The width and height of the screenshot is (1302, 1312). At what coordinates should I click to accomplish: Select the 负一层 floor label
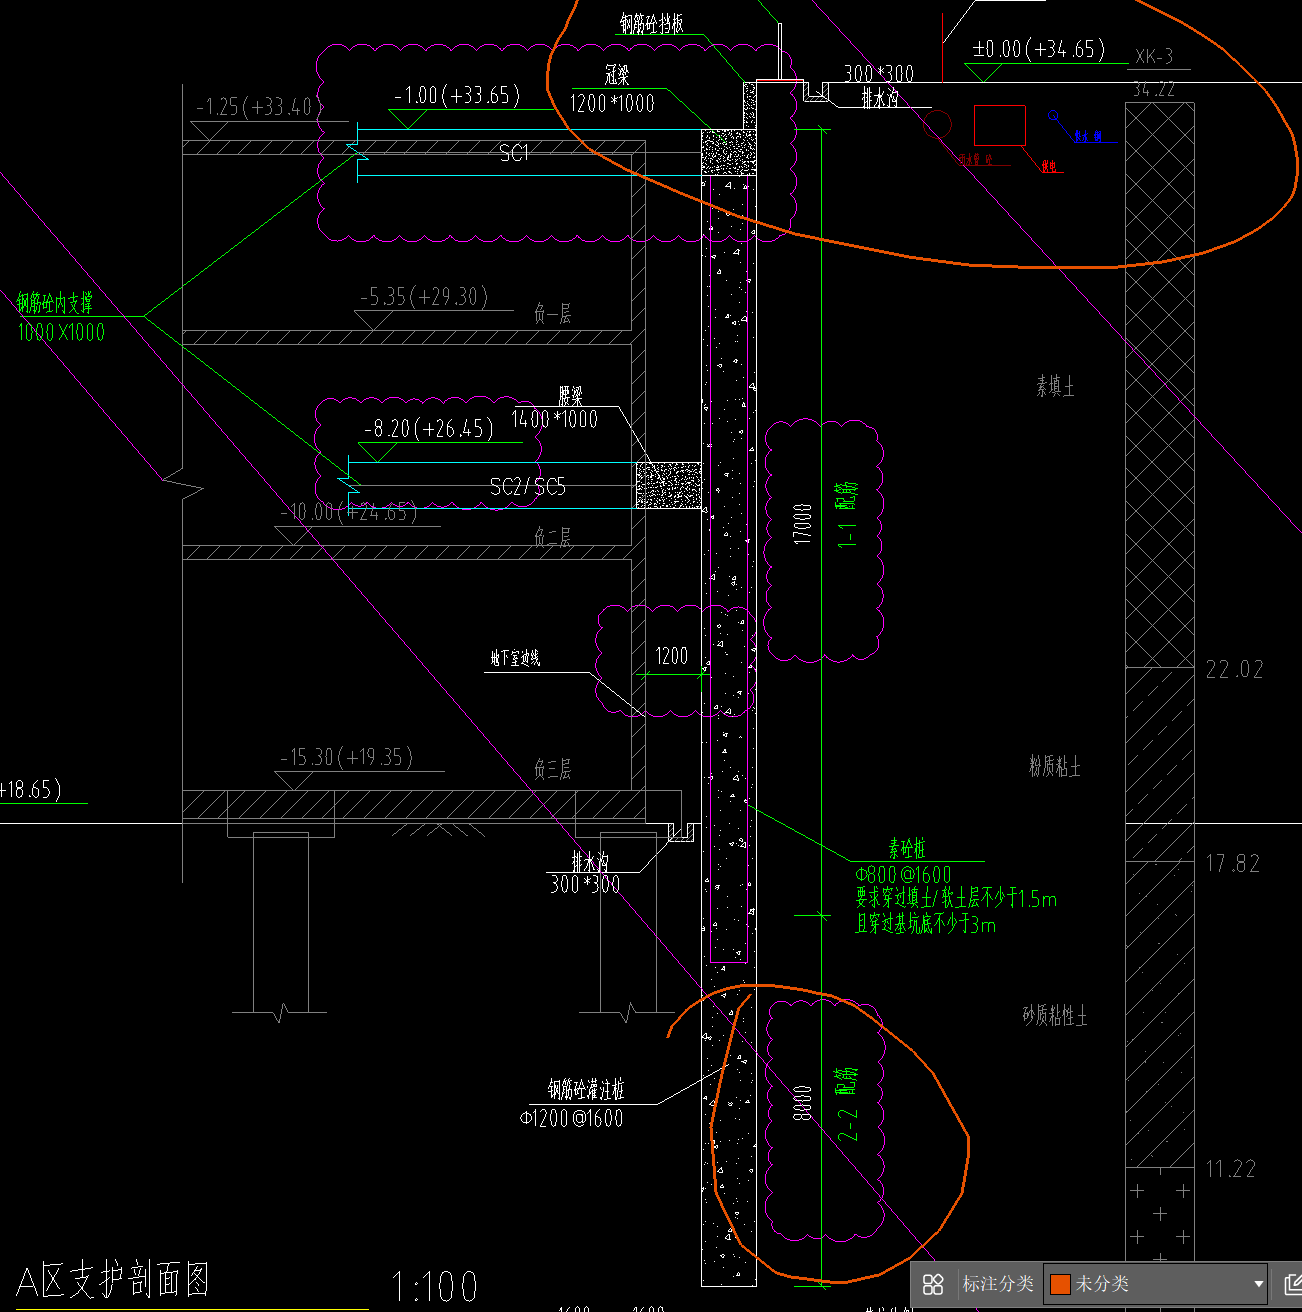pyautogui.click(x=553, y=314)
